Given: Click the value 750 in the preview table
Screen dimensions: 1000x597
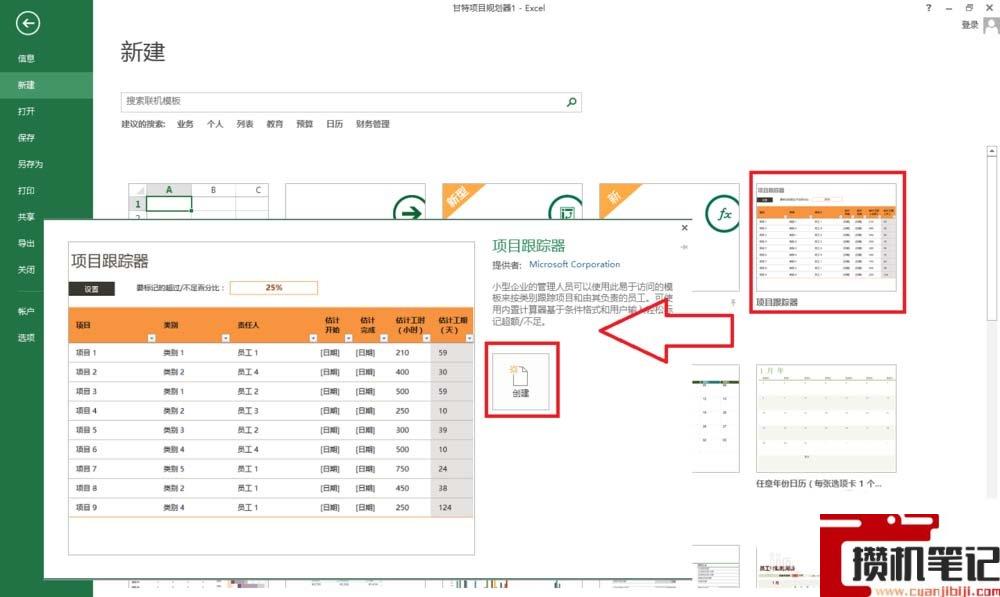Looking at the screenshot, I should (x=402, y=469).
